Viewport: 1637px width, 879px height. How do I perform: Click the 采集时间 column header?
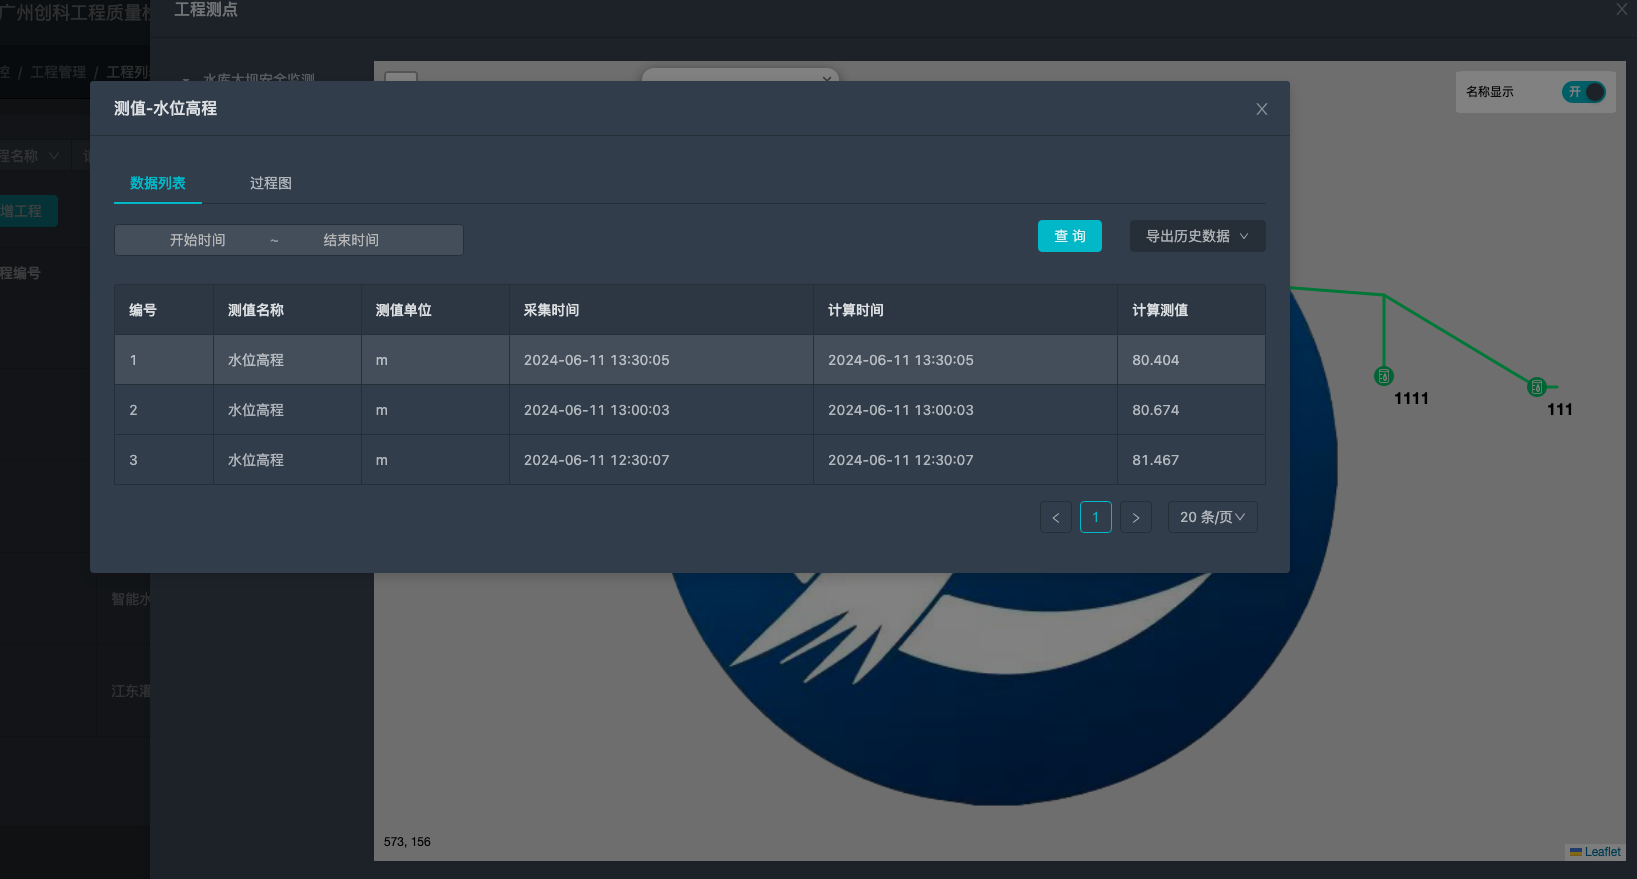pyautogui.click(x=551, y=310)
